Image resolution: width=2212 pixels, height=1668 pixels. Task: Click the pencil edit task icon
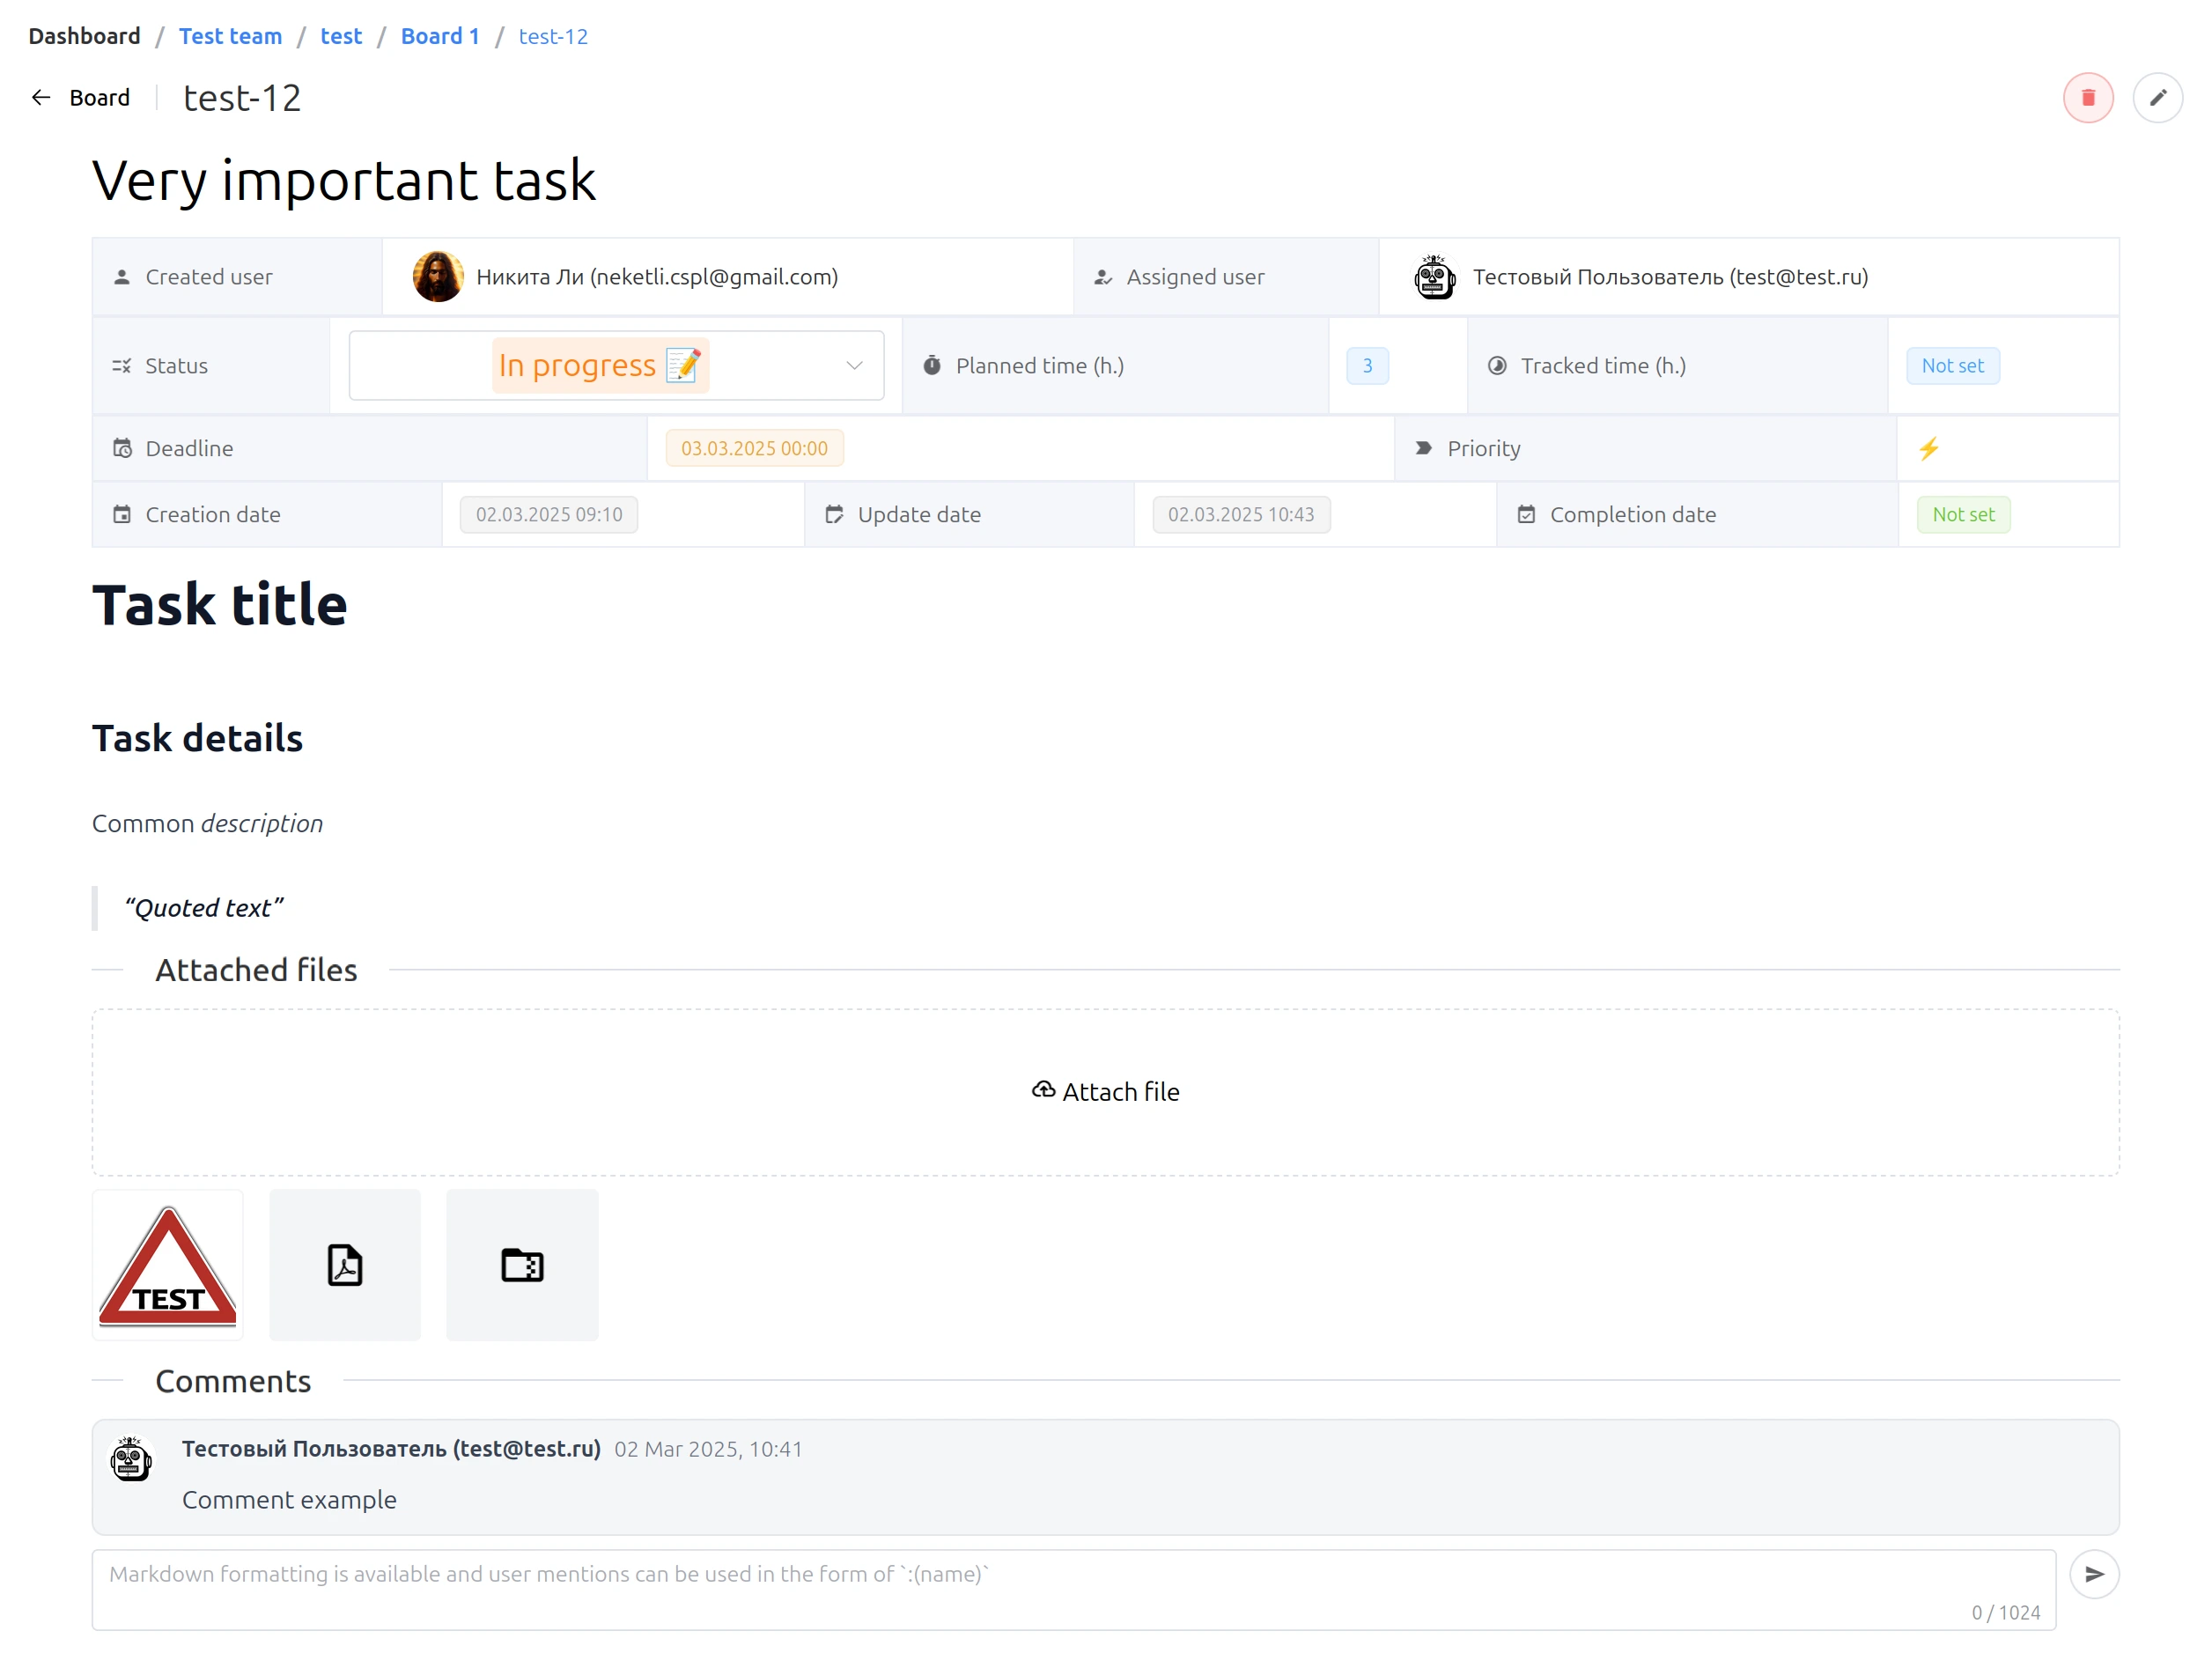coord(2157,98)
